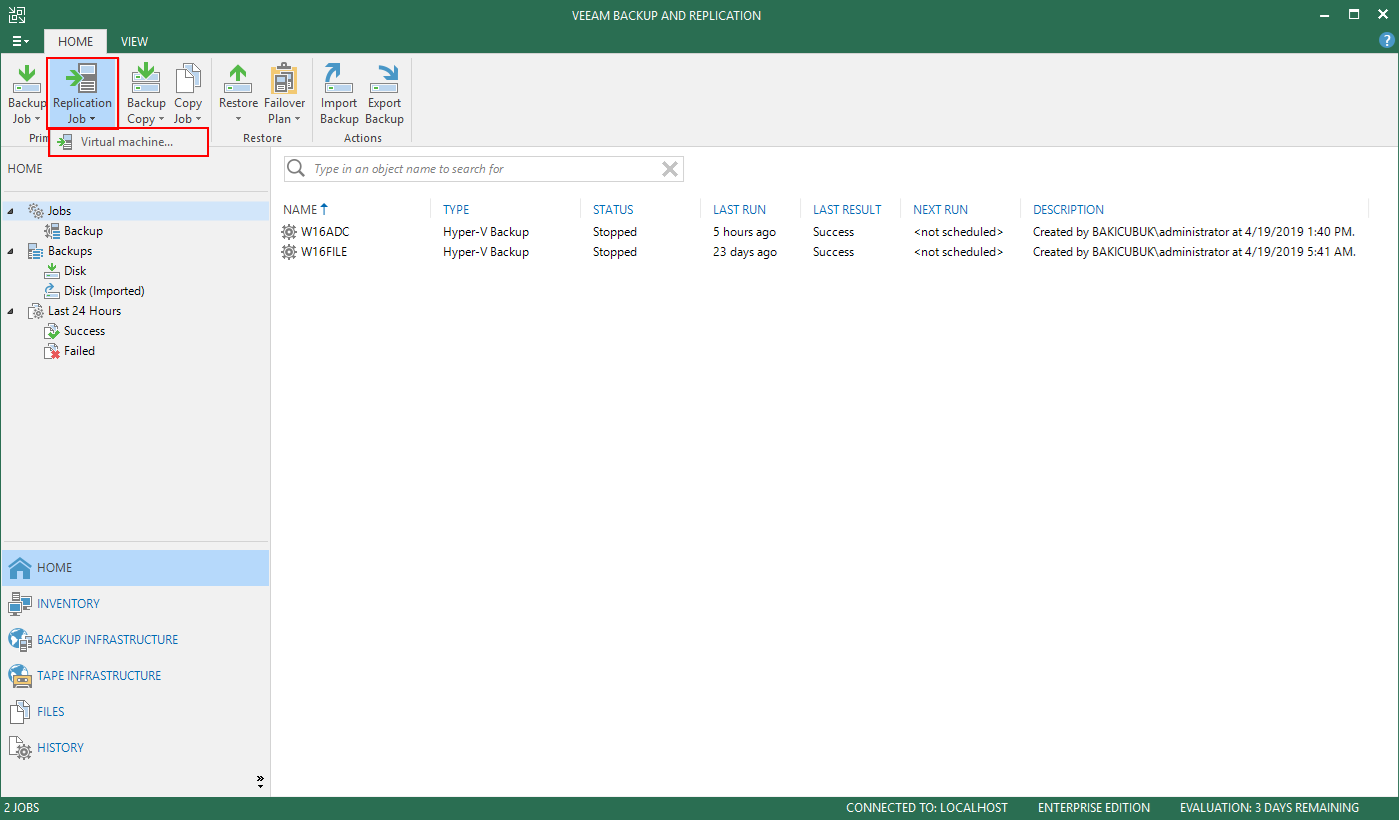
Task: Open the HOME navigation pane view
Action: tap(135, 567)
